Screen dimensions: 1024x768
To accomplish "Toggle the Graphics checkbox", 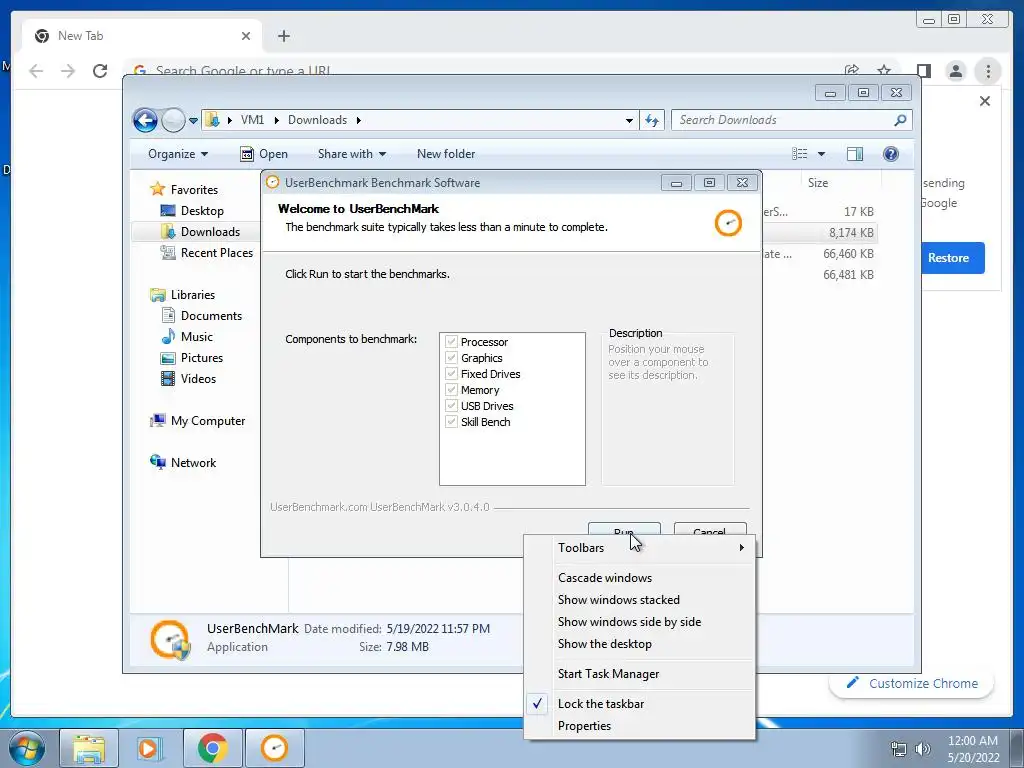I will tap(451, 358).
